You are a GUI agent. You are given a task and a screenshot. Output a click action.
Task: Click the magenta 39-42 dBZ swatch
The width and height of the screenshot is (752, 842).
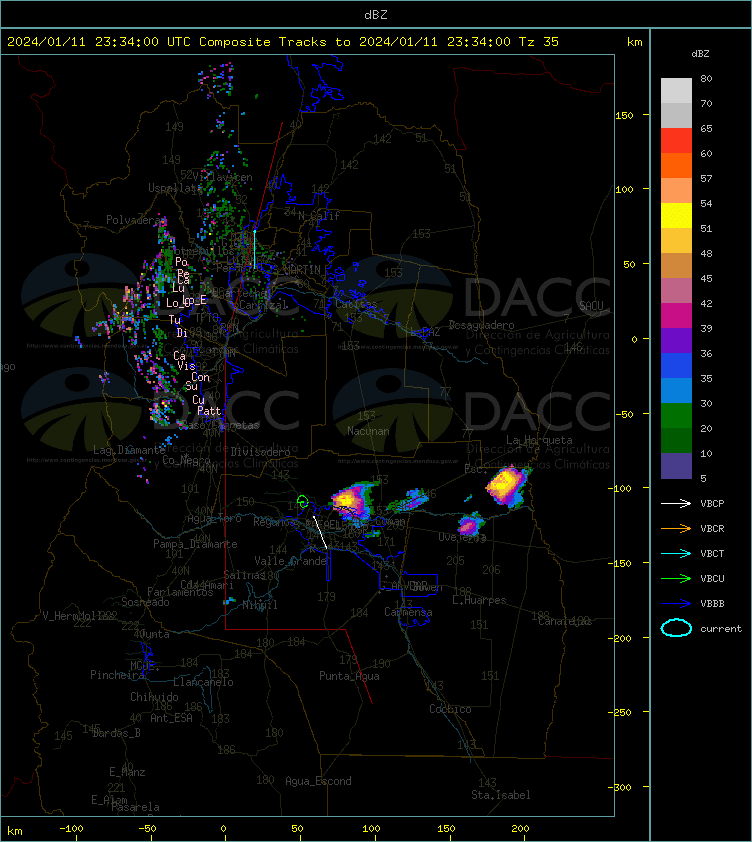[x=676, y=315]
